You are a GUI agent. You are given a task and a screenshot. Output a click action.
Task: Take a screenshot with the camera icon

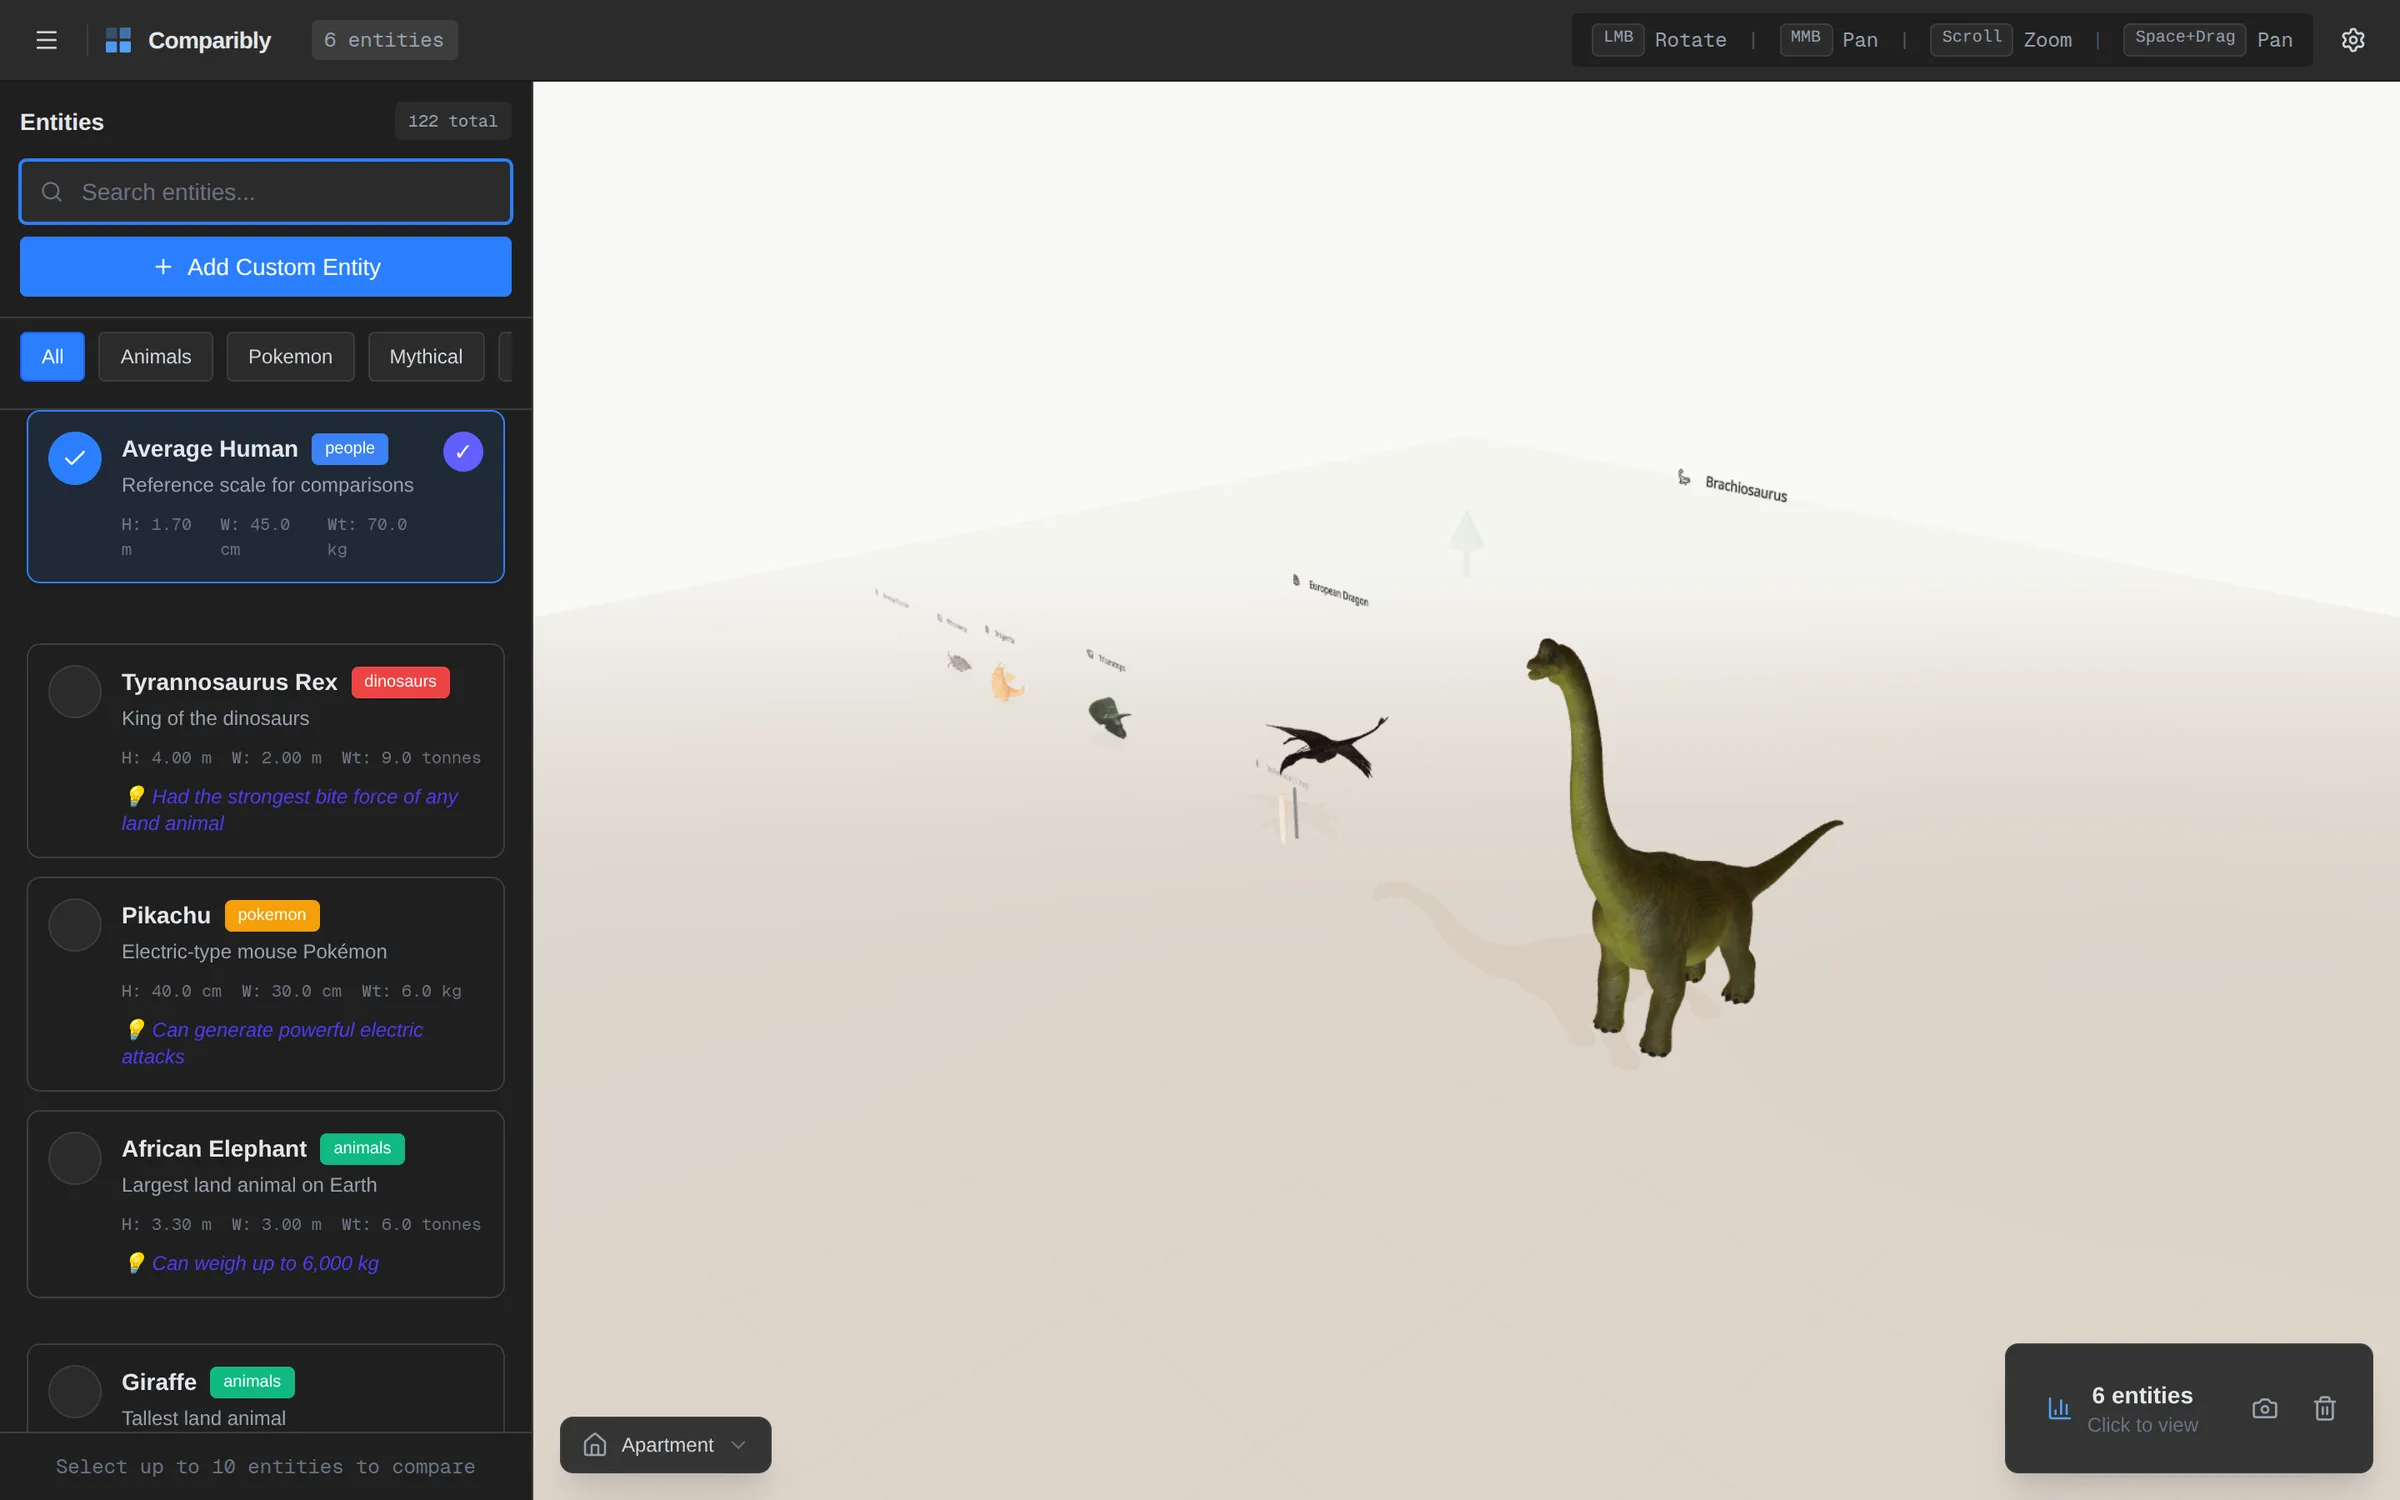2265,1409
